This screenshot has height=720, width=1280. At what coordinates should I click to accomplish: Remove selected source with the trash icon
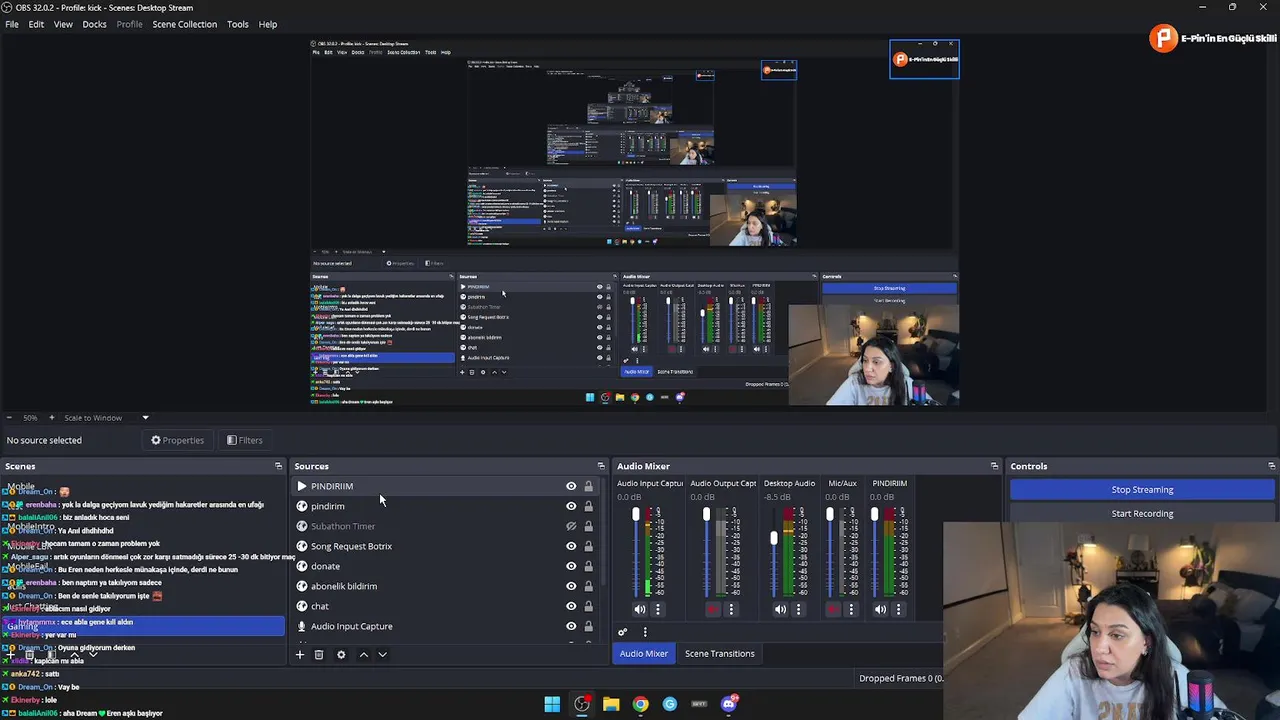[x=319, y=654]
